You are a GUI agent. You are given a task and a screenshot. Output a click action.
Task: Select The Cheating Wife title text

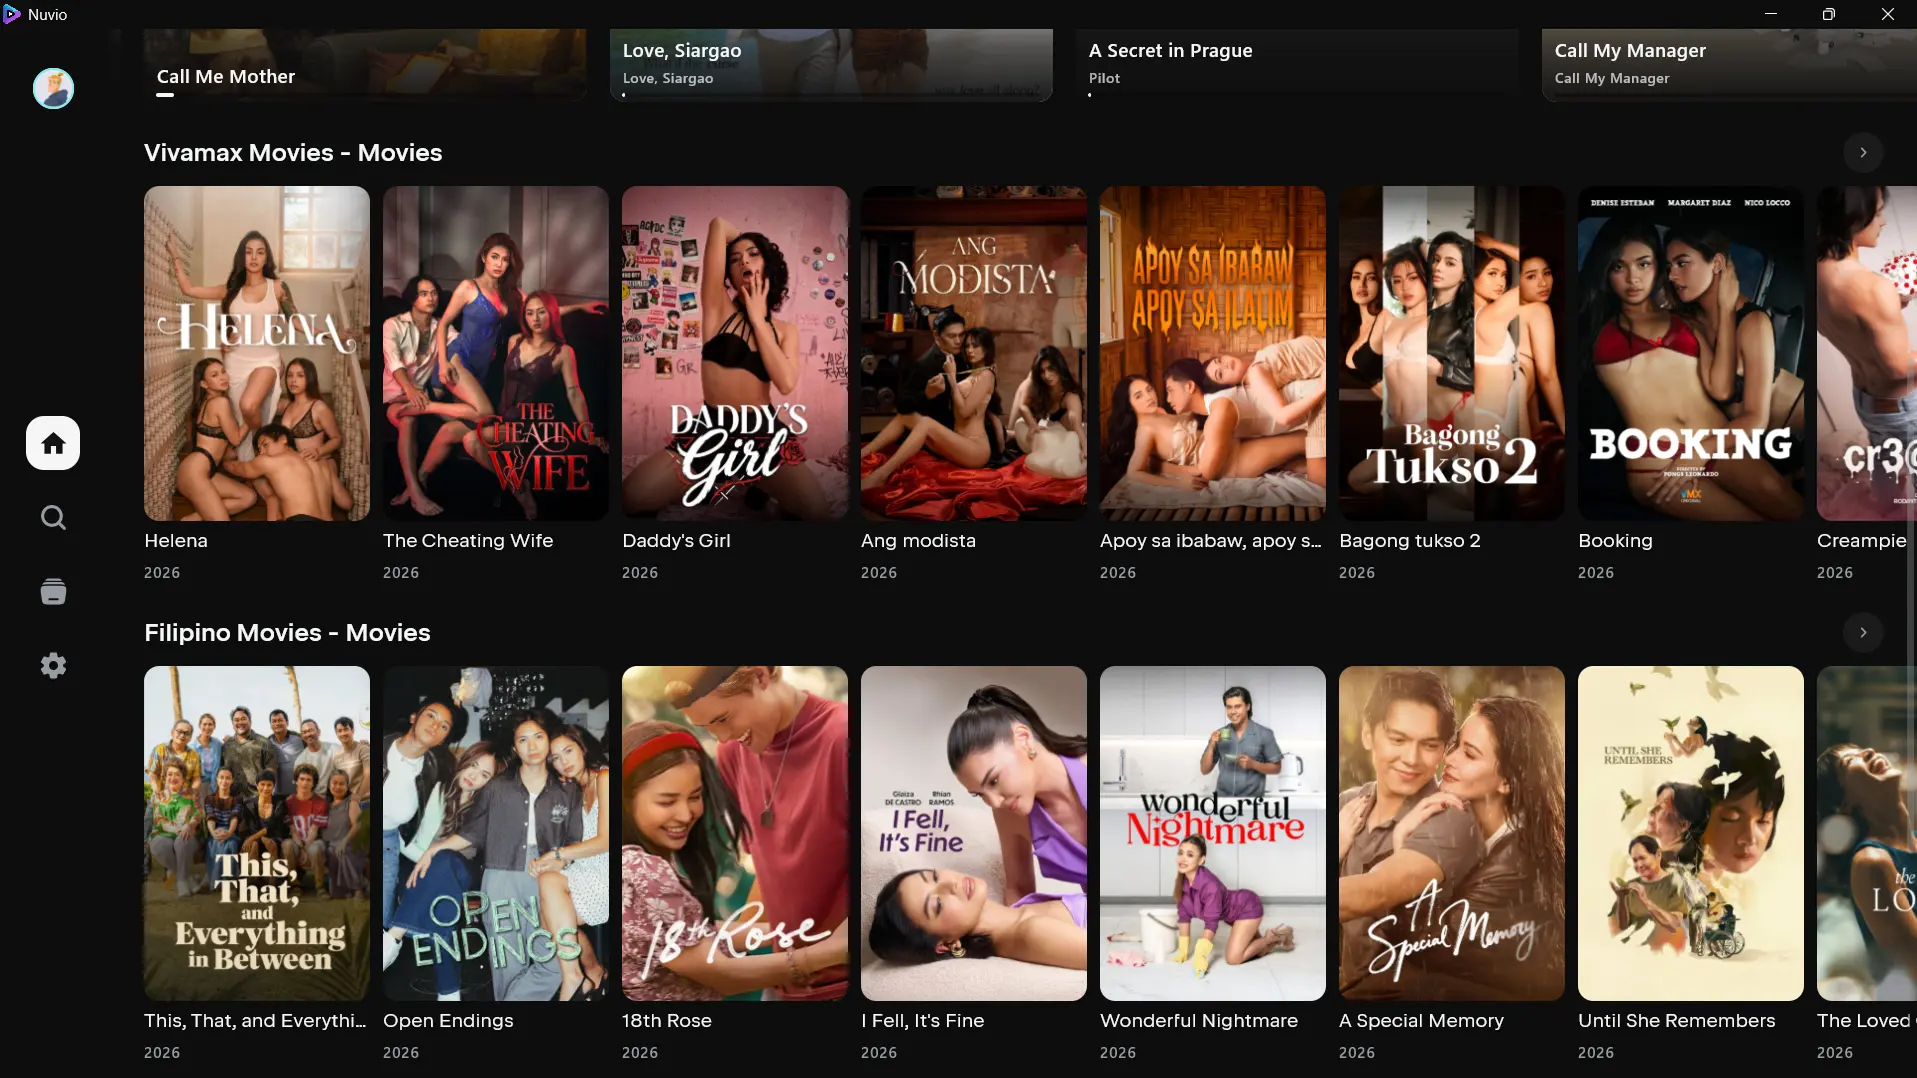coord(468,541)
